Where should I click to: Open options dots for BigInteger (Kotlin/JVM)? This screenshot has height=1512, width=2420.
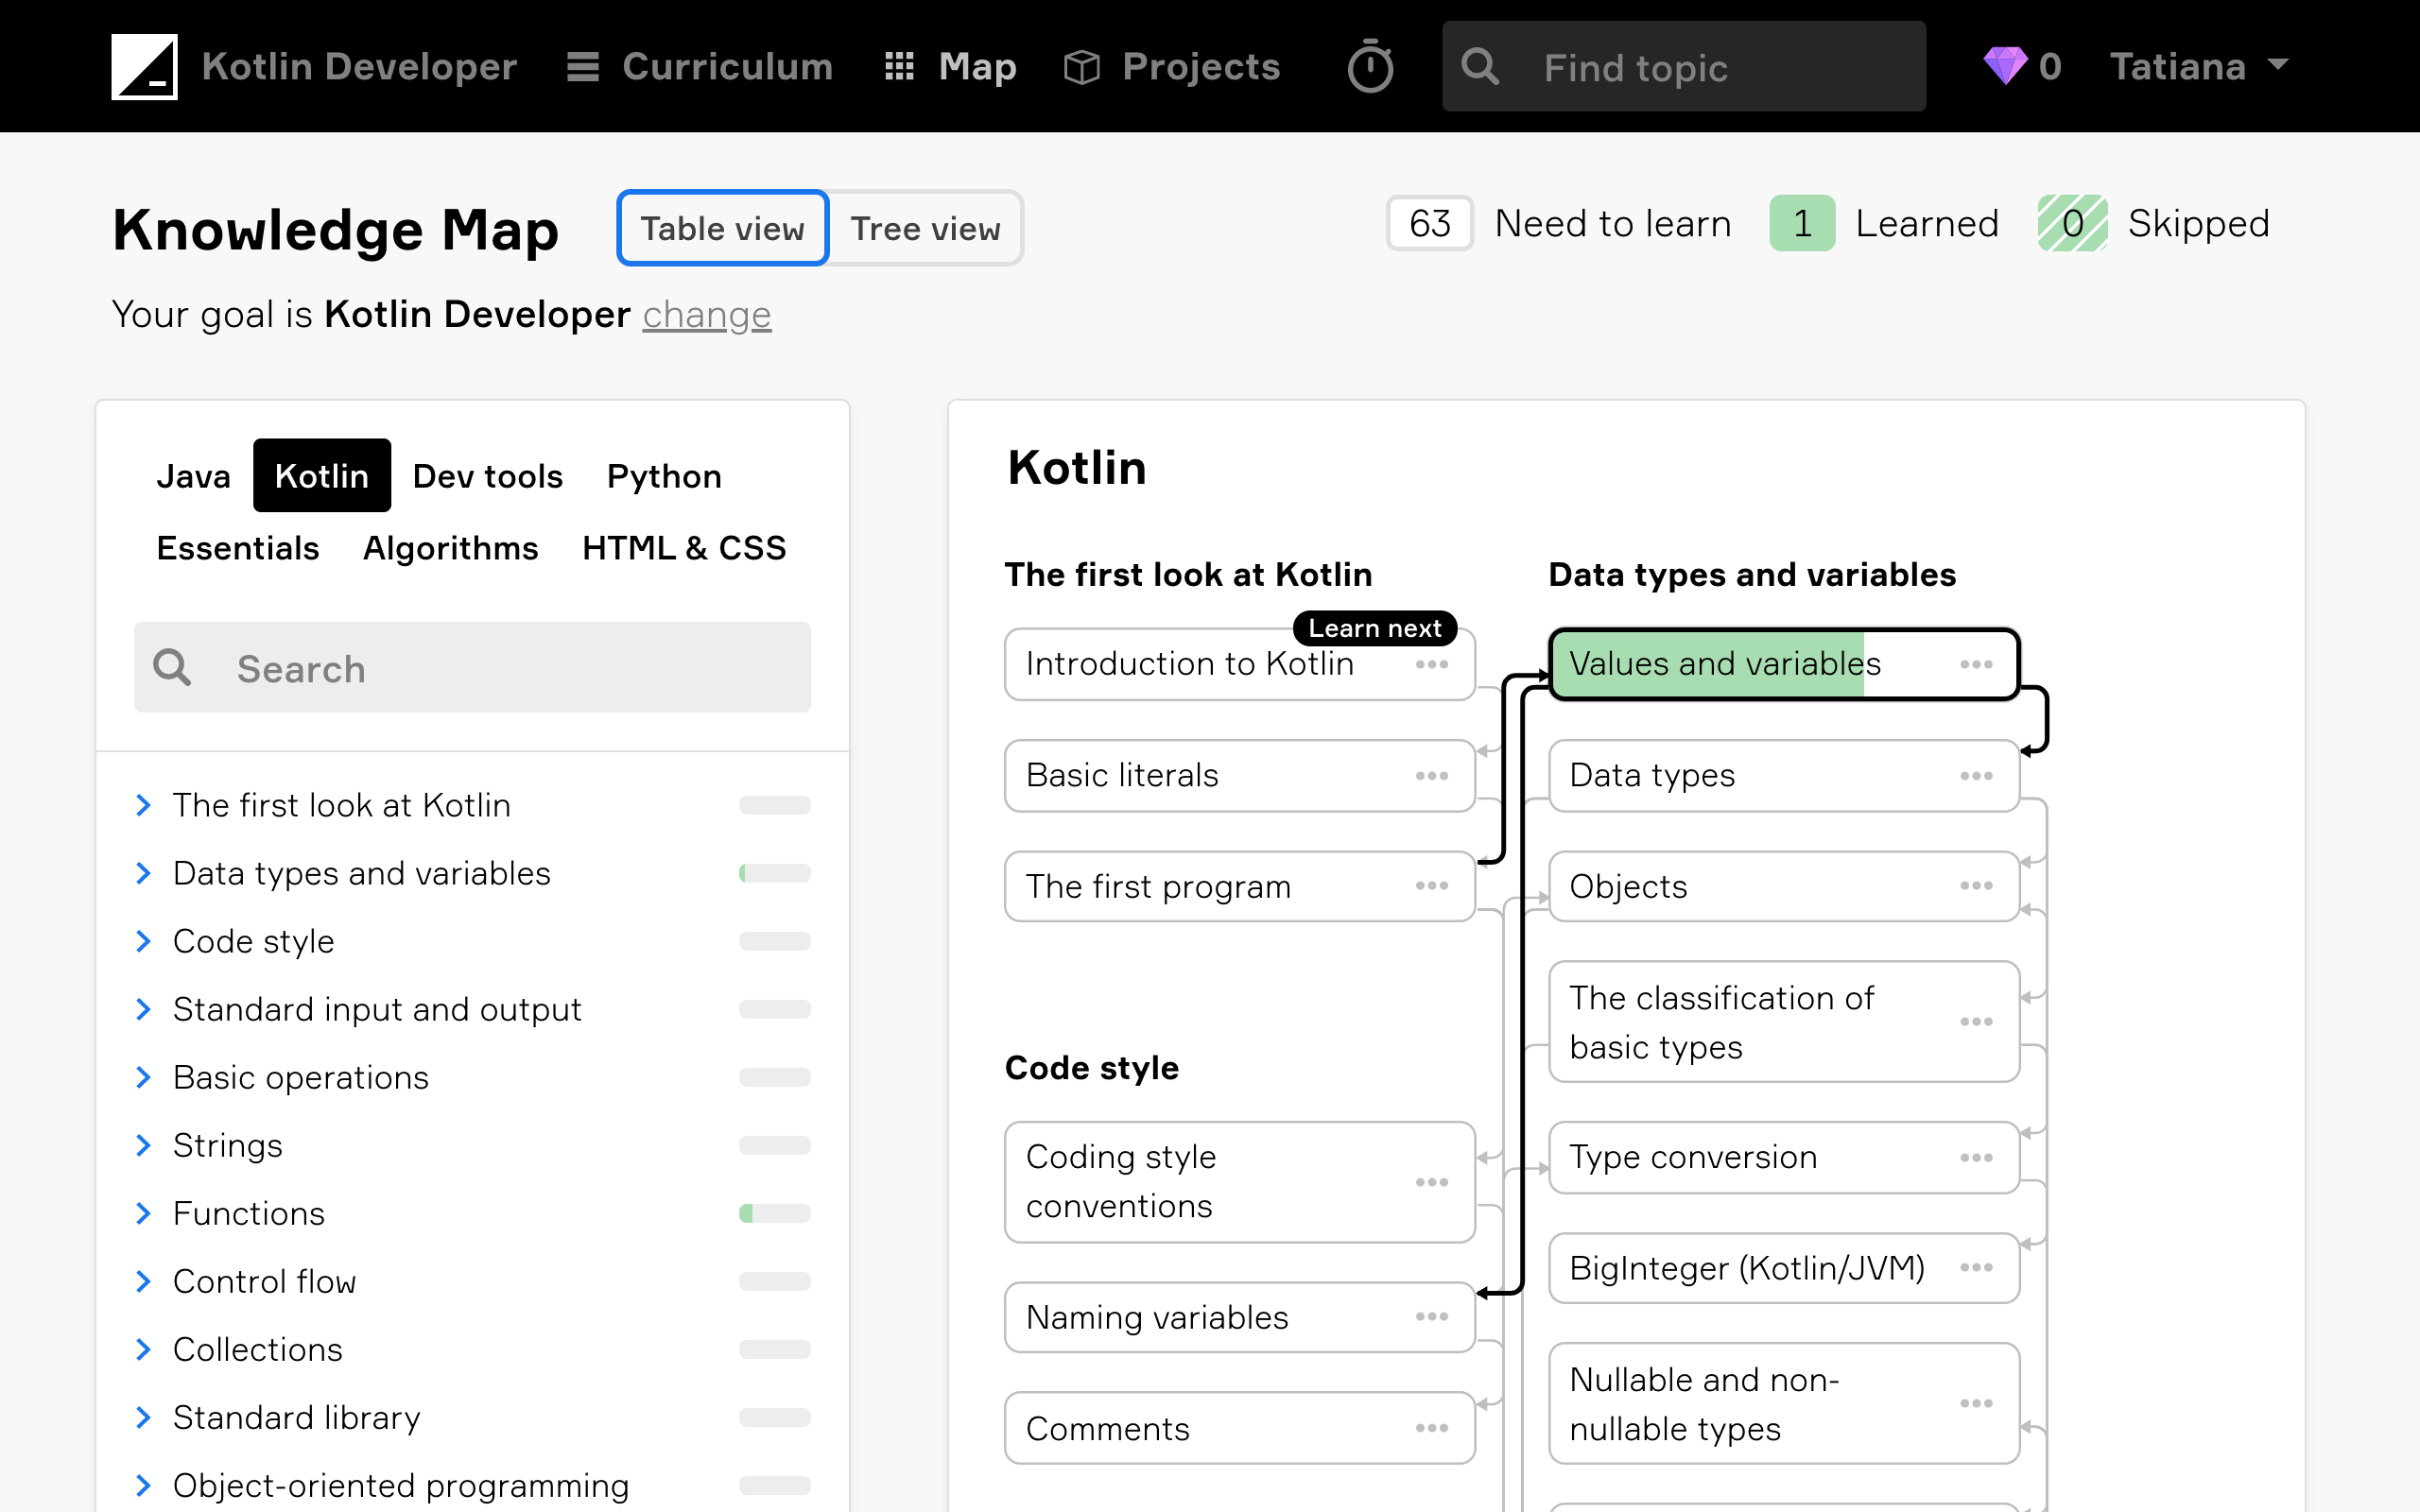pos(1976,1268)
